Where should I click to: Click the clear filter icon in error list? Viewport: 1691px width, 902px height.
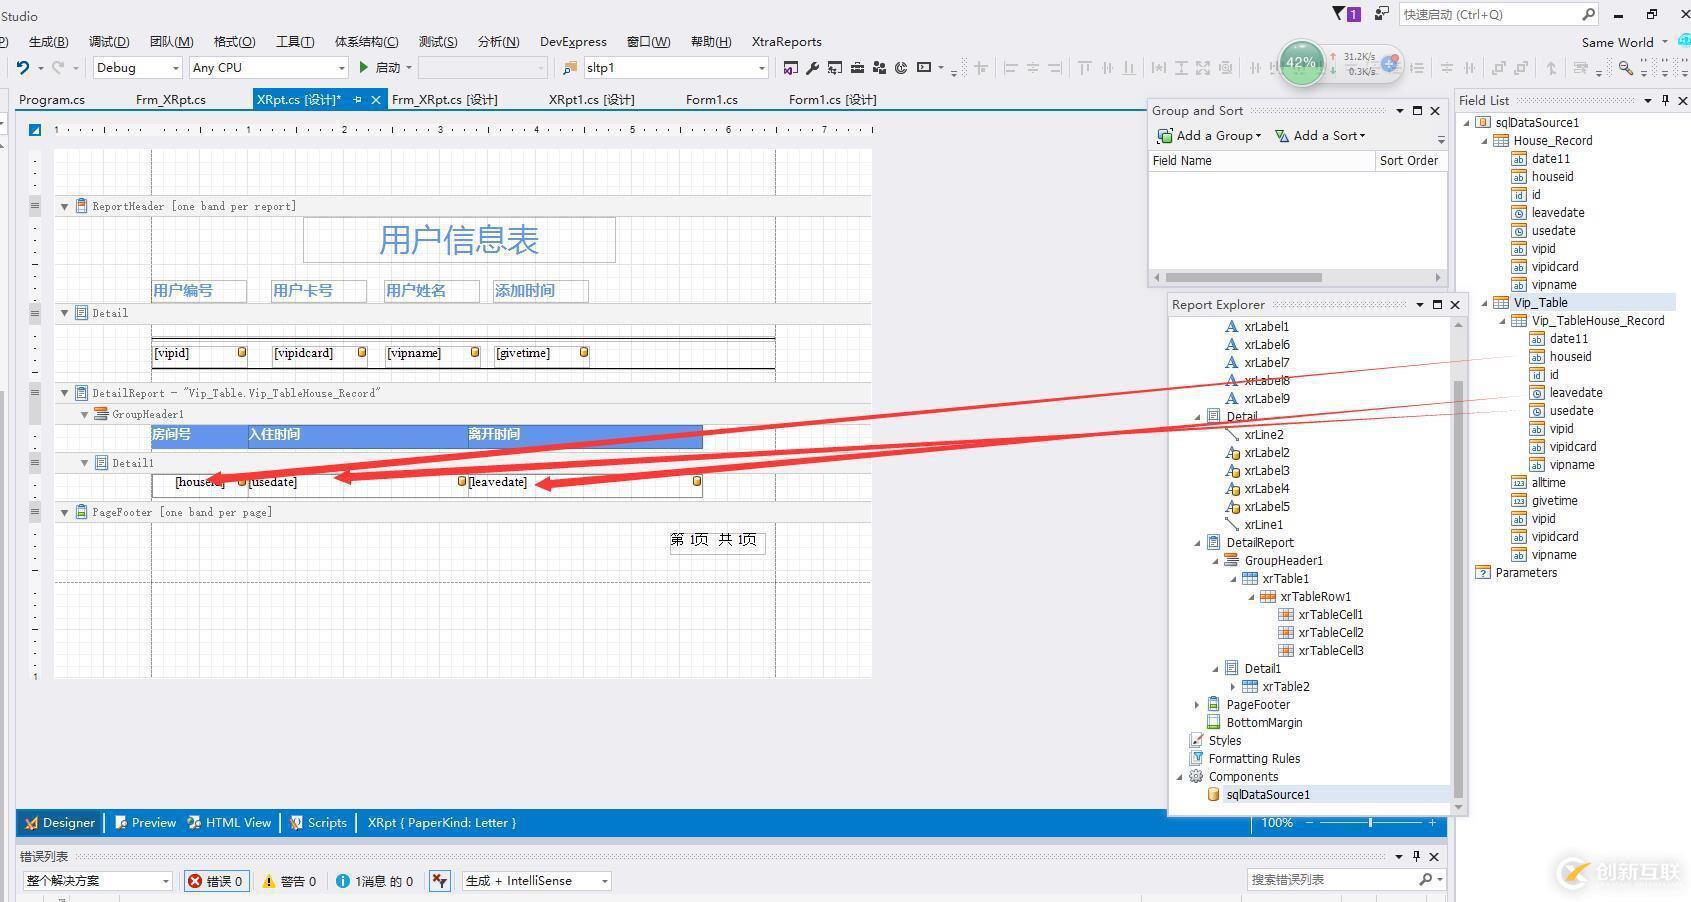(439, 881)
